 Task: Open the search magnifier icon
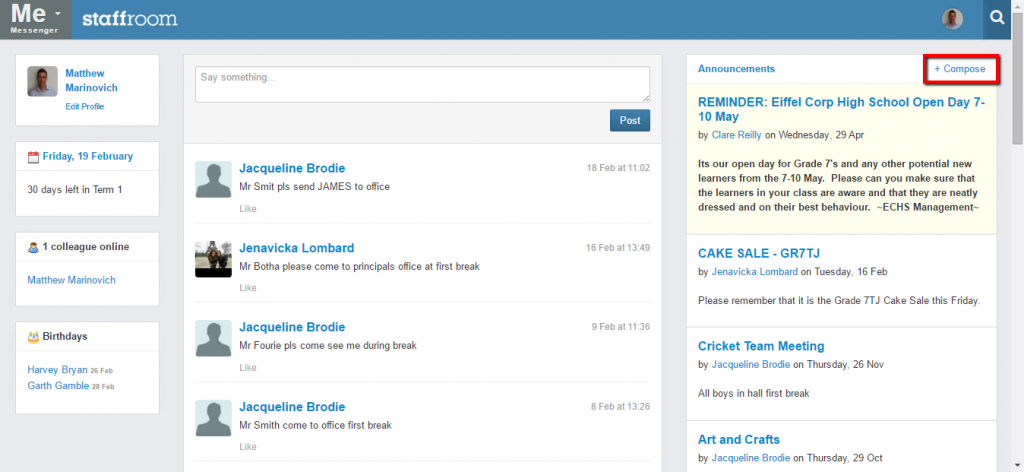(997, 19)
